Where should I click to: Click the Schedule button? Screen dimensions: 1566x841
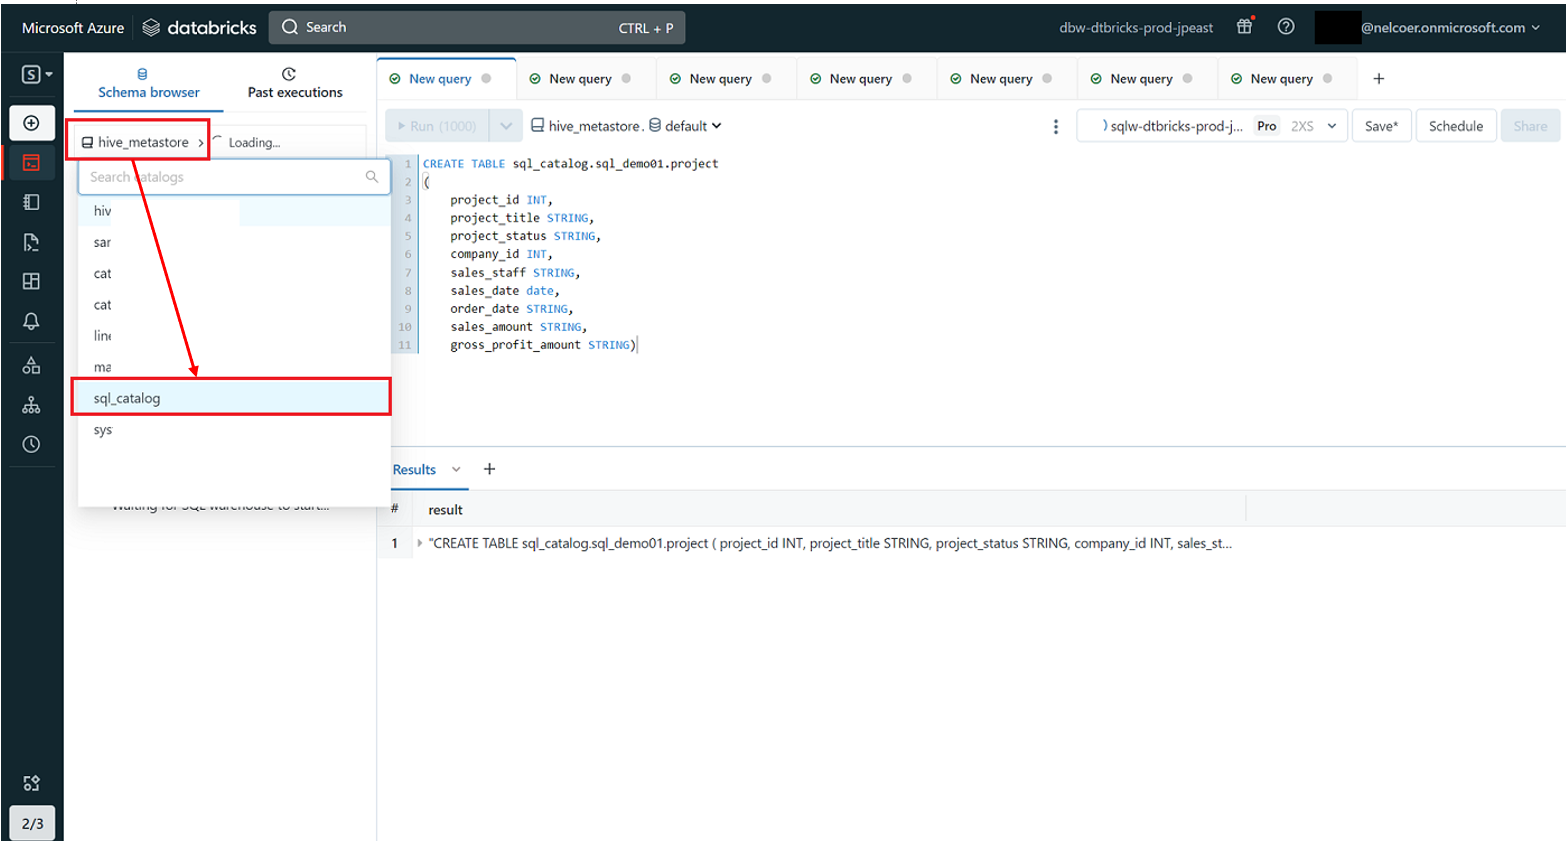1455,126
